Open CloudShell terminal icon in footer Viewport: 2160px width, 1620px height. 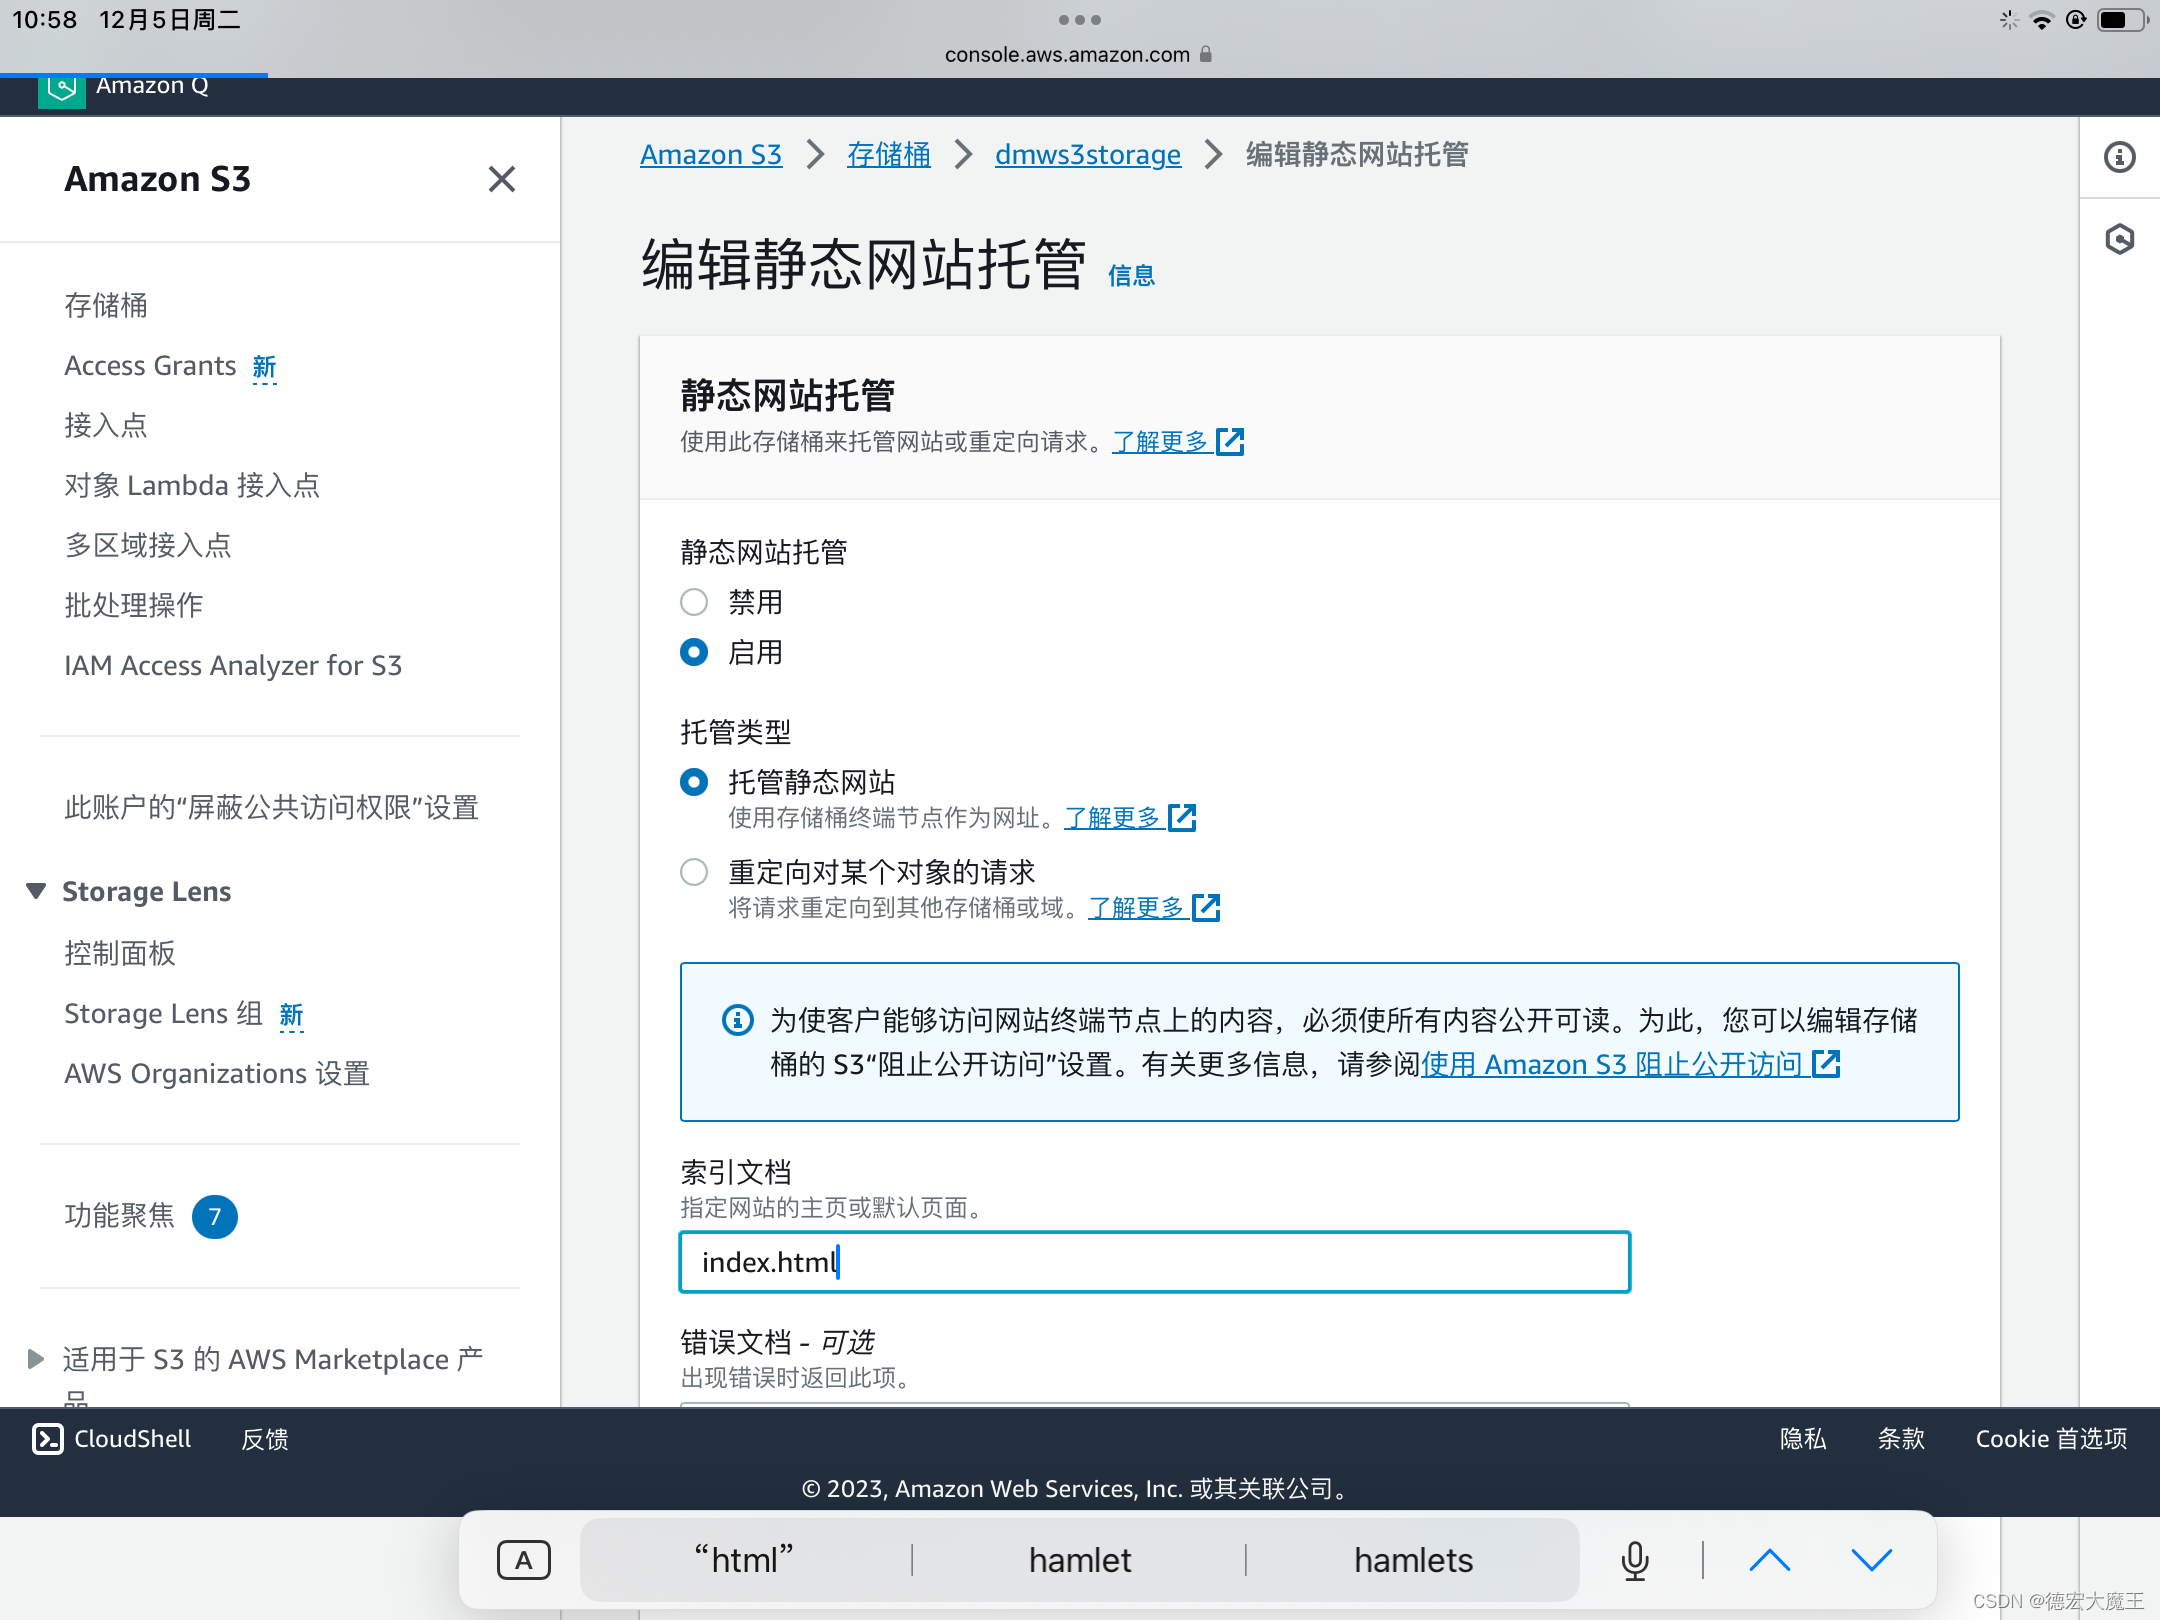[x=47, y=1438]
